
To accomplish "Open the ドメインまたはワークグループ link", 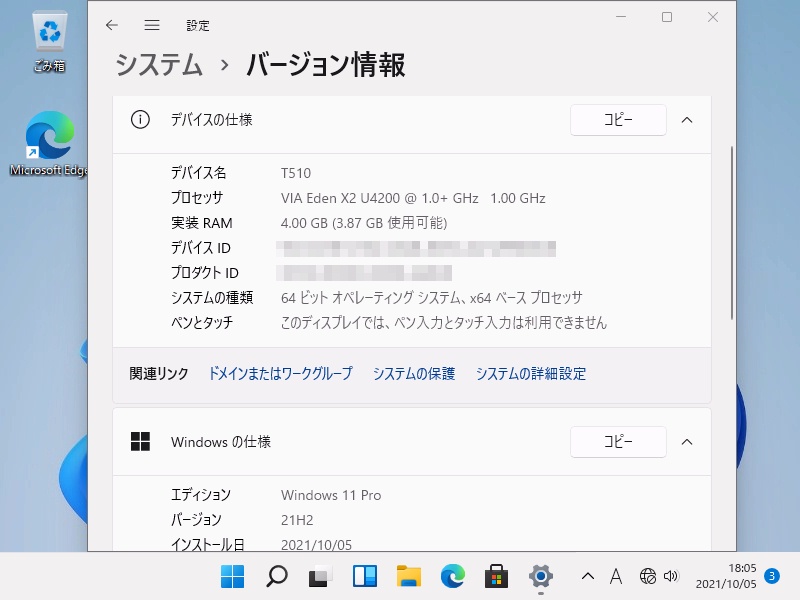I will (280, 373).
